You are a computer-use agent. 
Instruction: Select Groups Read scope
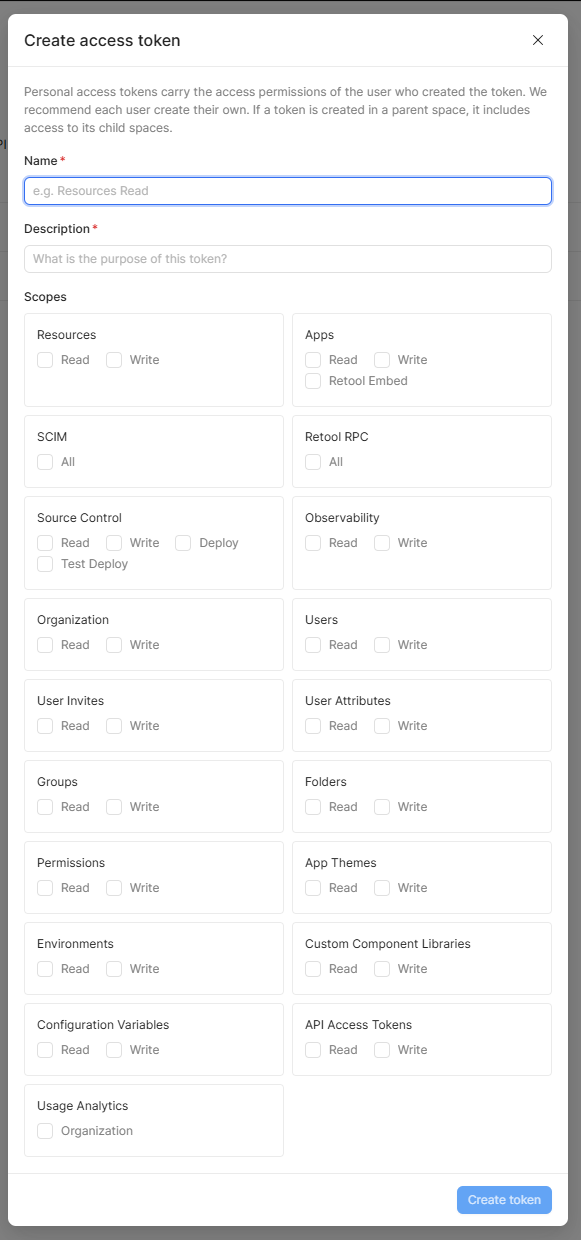(x=45, y=807)
